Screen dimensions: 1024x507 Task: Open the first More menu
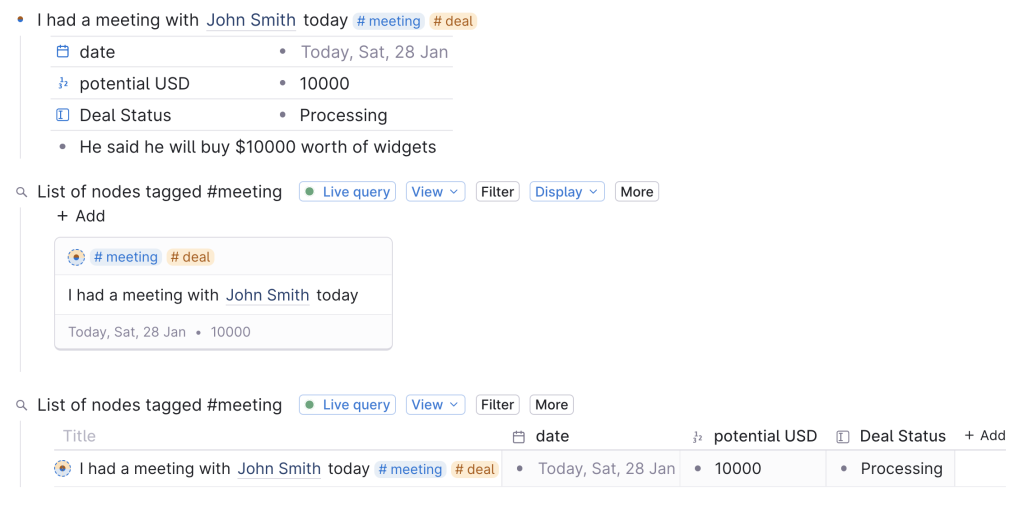[636, 192]
